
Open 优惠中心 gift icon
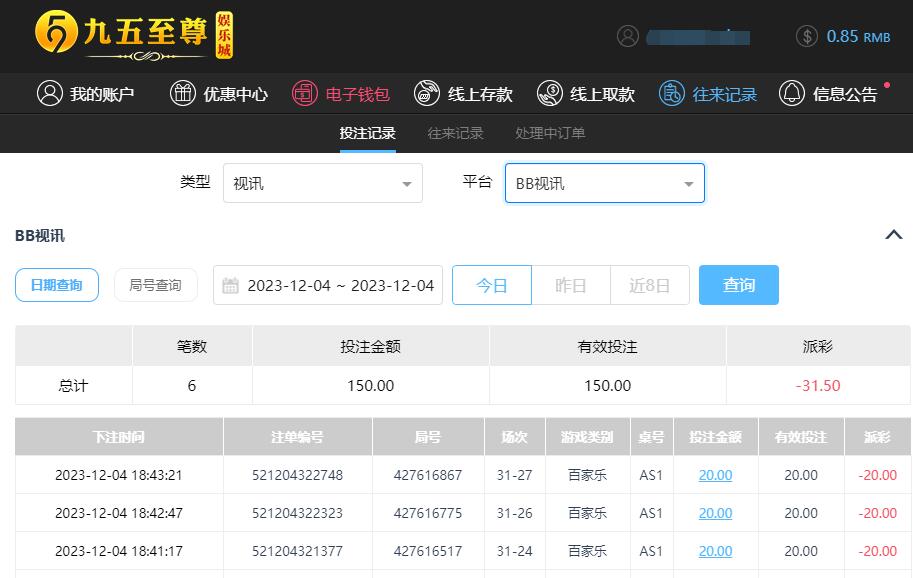click(182, 94)
